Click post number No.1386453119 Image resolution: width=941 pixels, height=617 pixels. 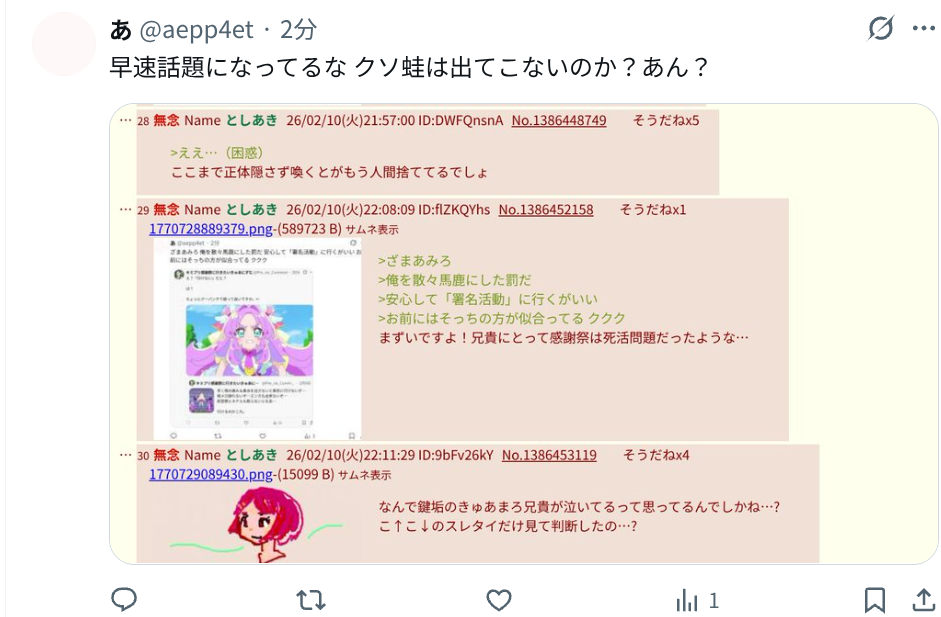(549, 456)
